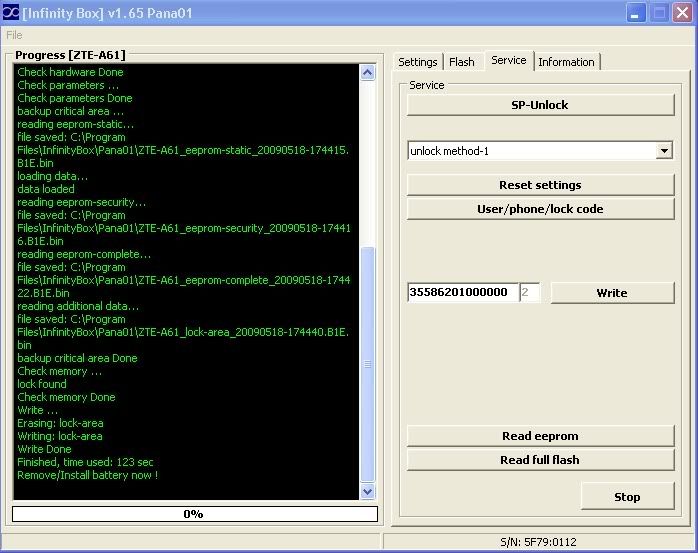Screen dimensions: 698x553
Task: Click log line "Writing: lock-area"
Action: coord(60,436)
